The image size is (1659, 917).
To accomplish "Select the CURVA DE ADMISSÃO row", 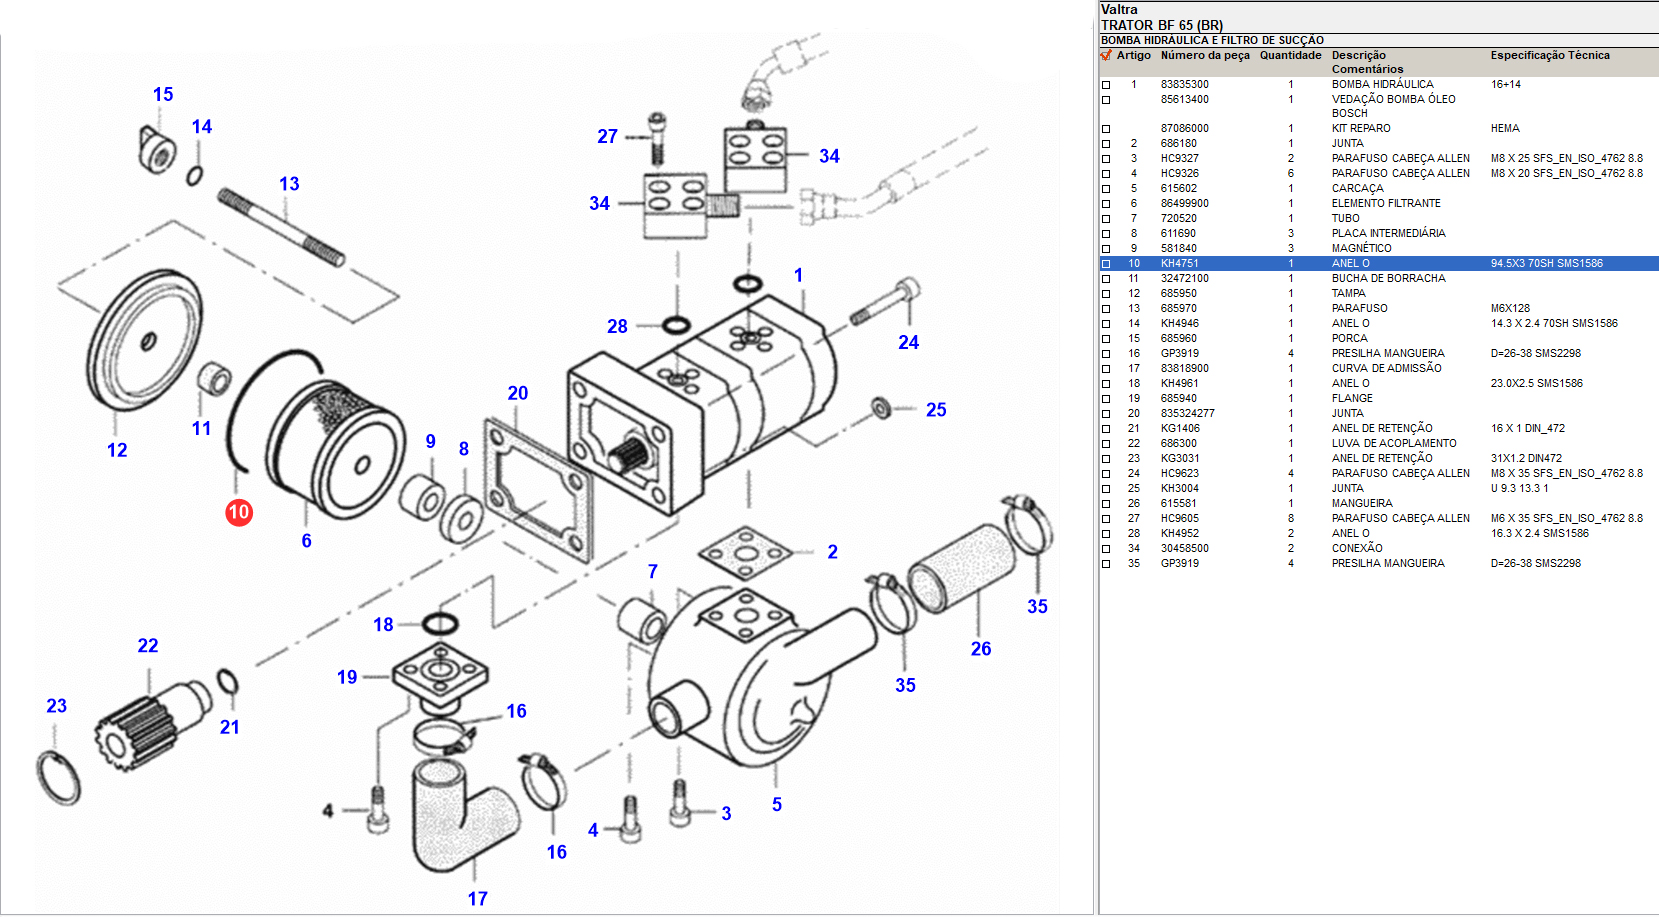I will click(x=1386, y=368).
